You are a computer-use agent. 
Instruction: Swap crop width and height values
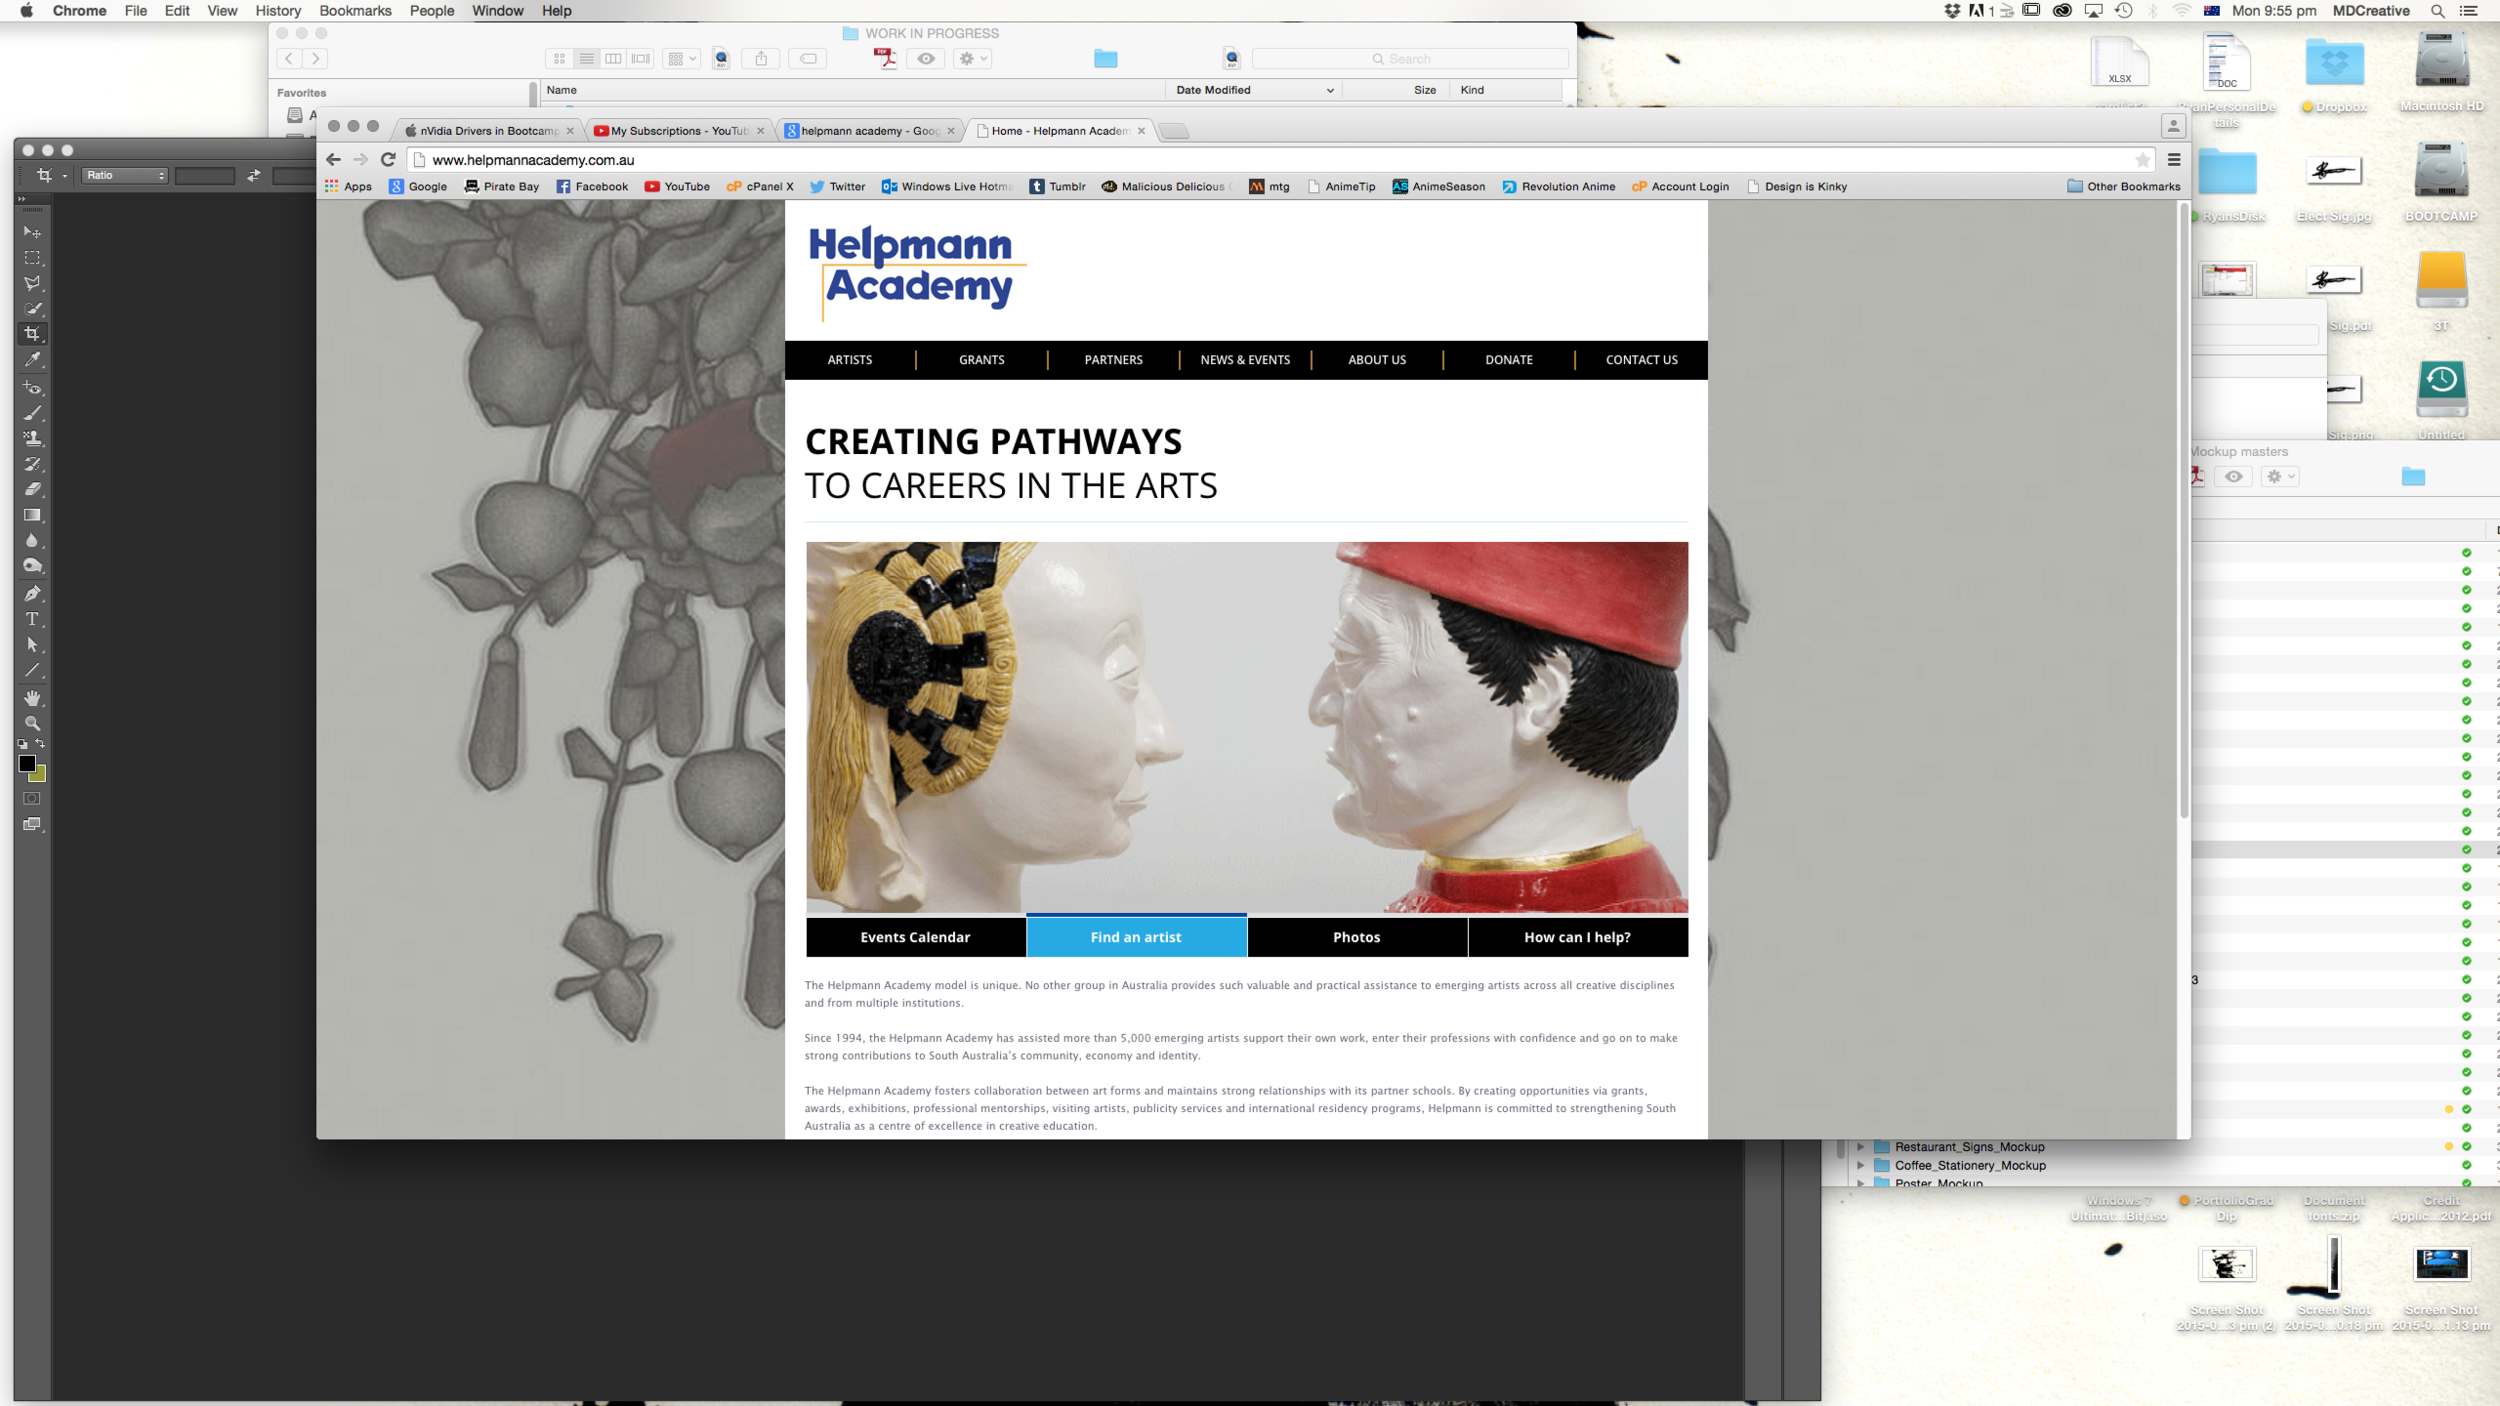coord(254,175)
